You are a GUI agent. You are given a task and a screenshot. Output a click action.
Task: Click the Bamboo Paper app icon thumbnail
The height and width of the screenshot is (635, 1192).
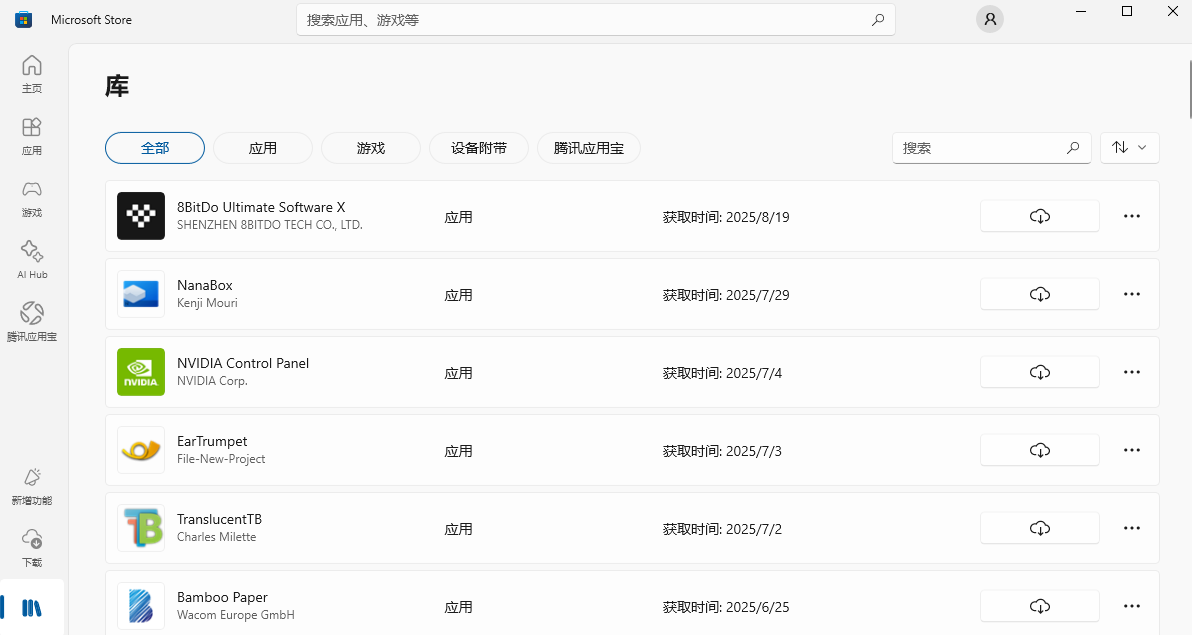pos(141,606)
